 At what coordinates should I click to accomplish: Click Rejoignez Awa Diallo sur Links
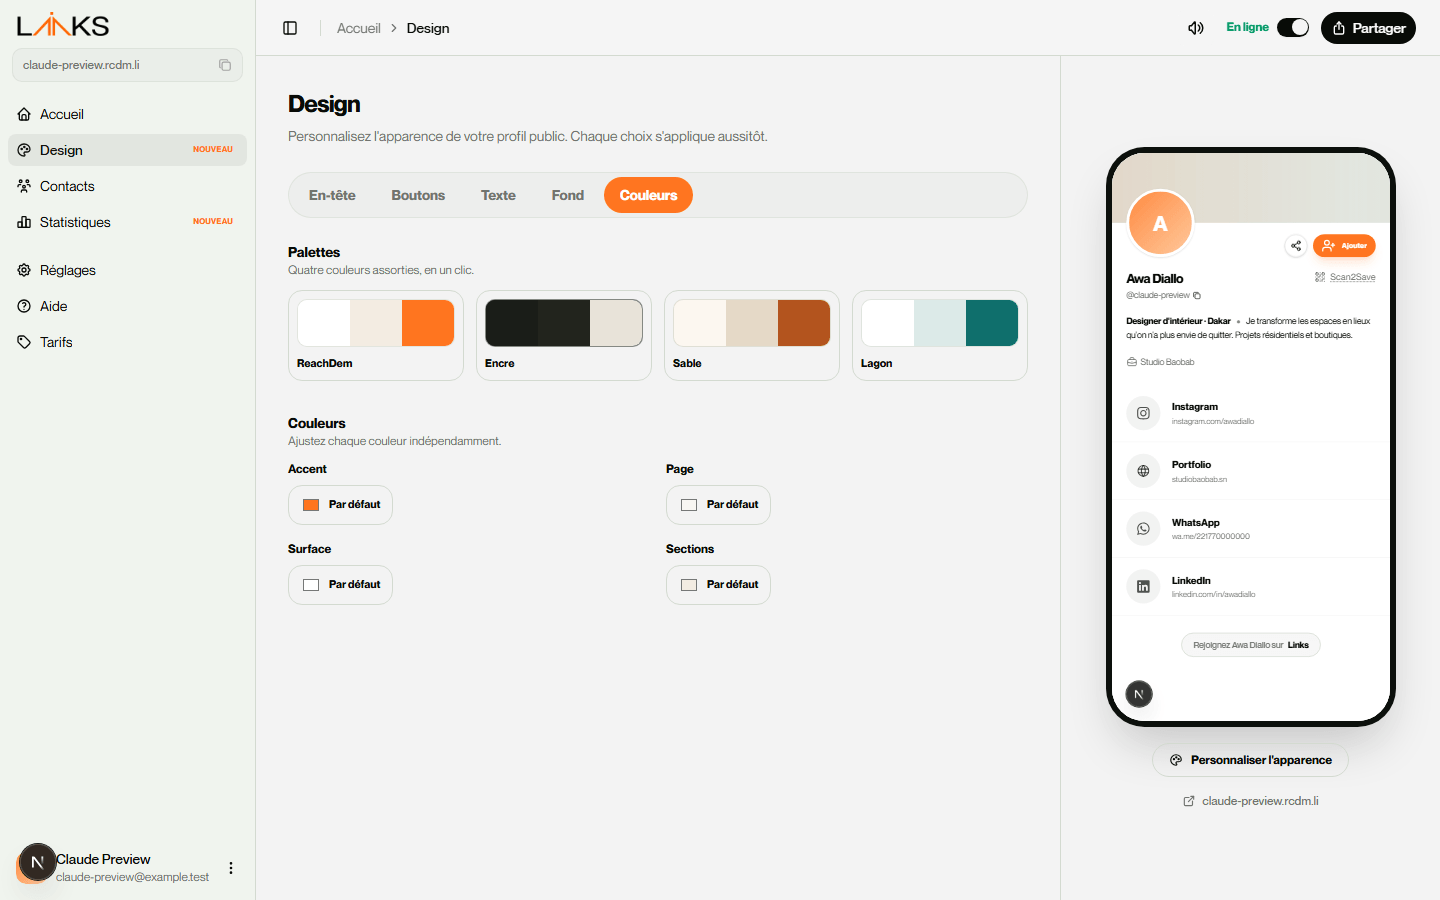click(x=1251, y=645)
